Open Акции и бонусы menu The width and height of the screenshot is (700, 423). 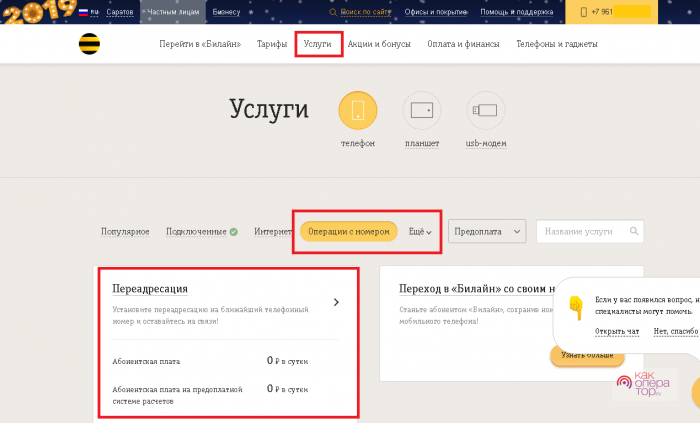click(x=379, y=44)
